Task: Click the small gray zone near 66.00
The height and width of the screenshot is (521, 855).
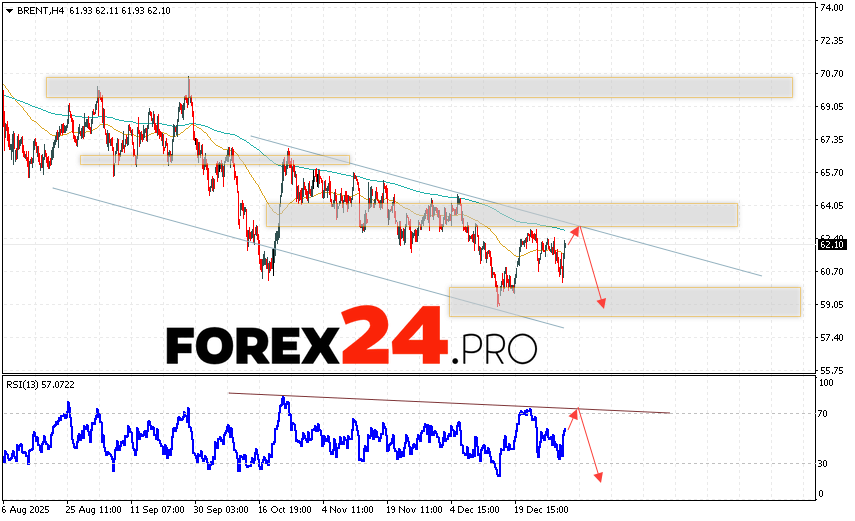Action: pyautogui.click(x=214, y=159)
